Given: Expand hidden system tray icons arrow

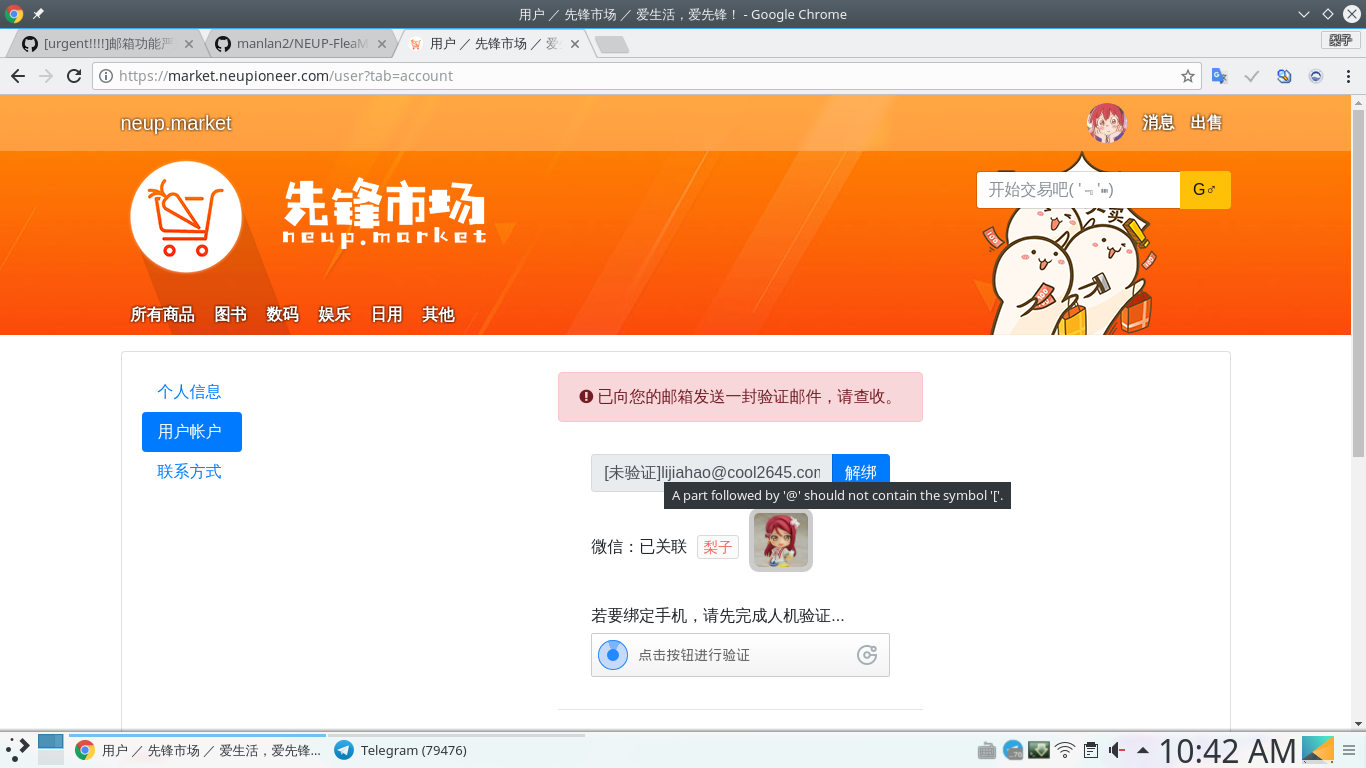Looking at the screenshot, I should [1142, 750].
